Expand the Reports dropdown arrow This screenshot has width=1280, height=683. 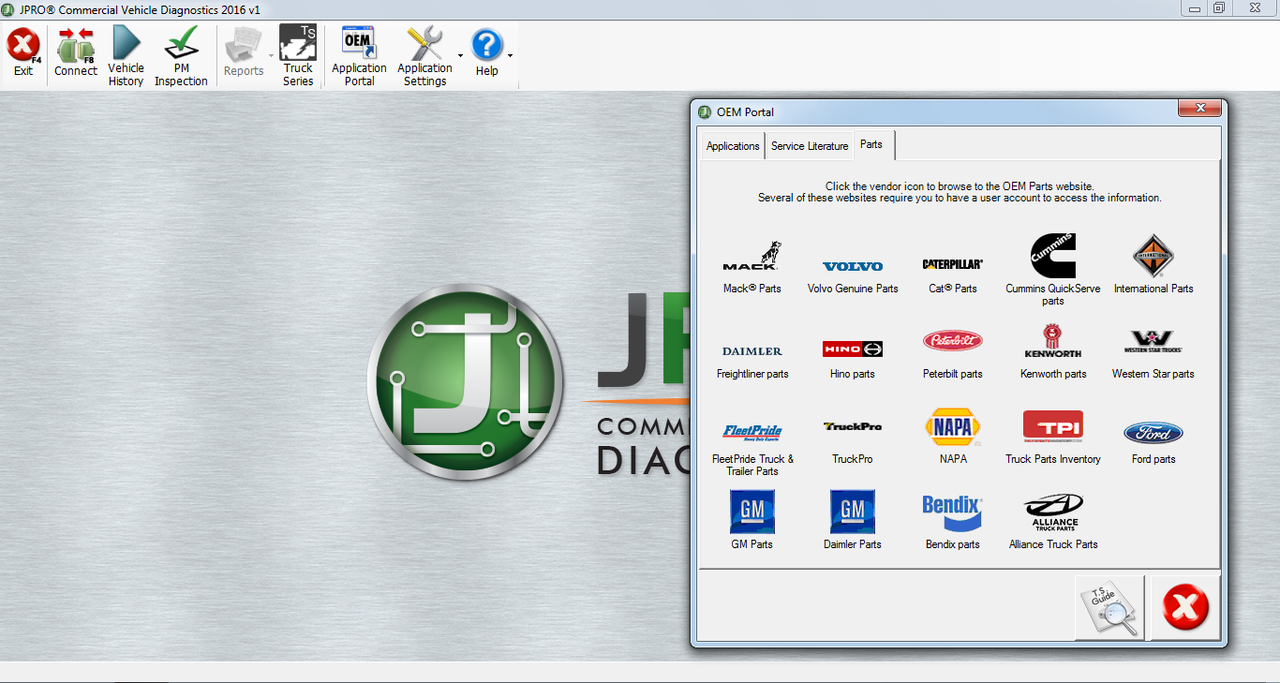271,56
